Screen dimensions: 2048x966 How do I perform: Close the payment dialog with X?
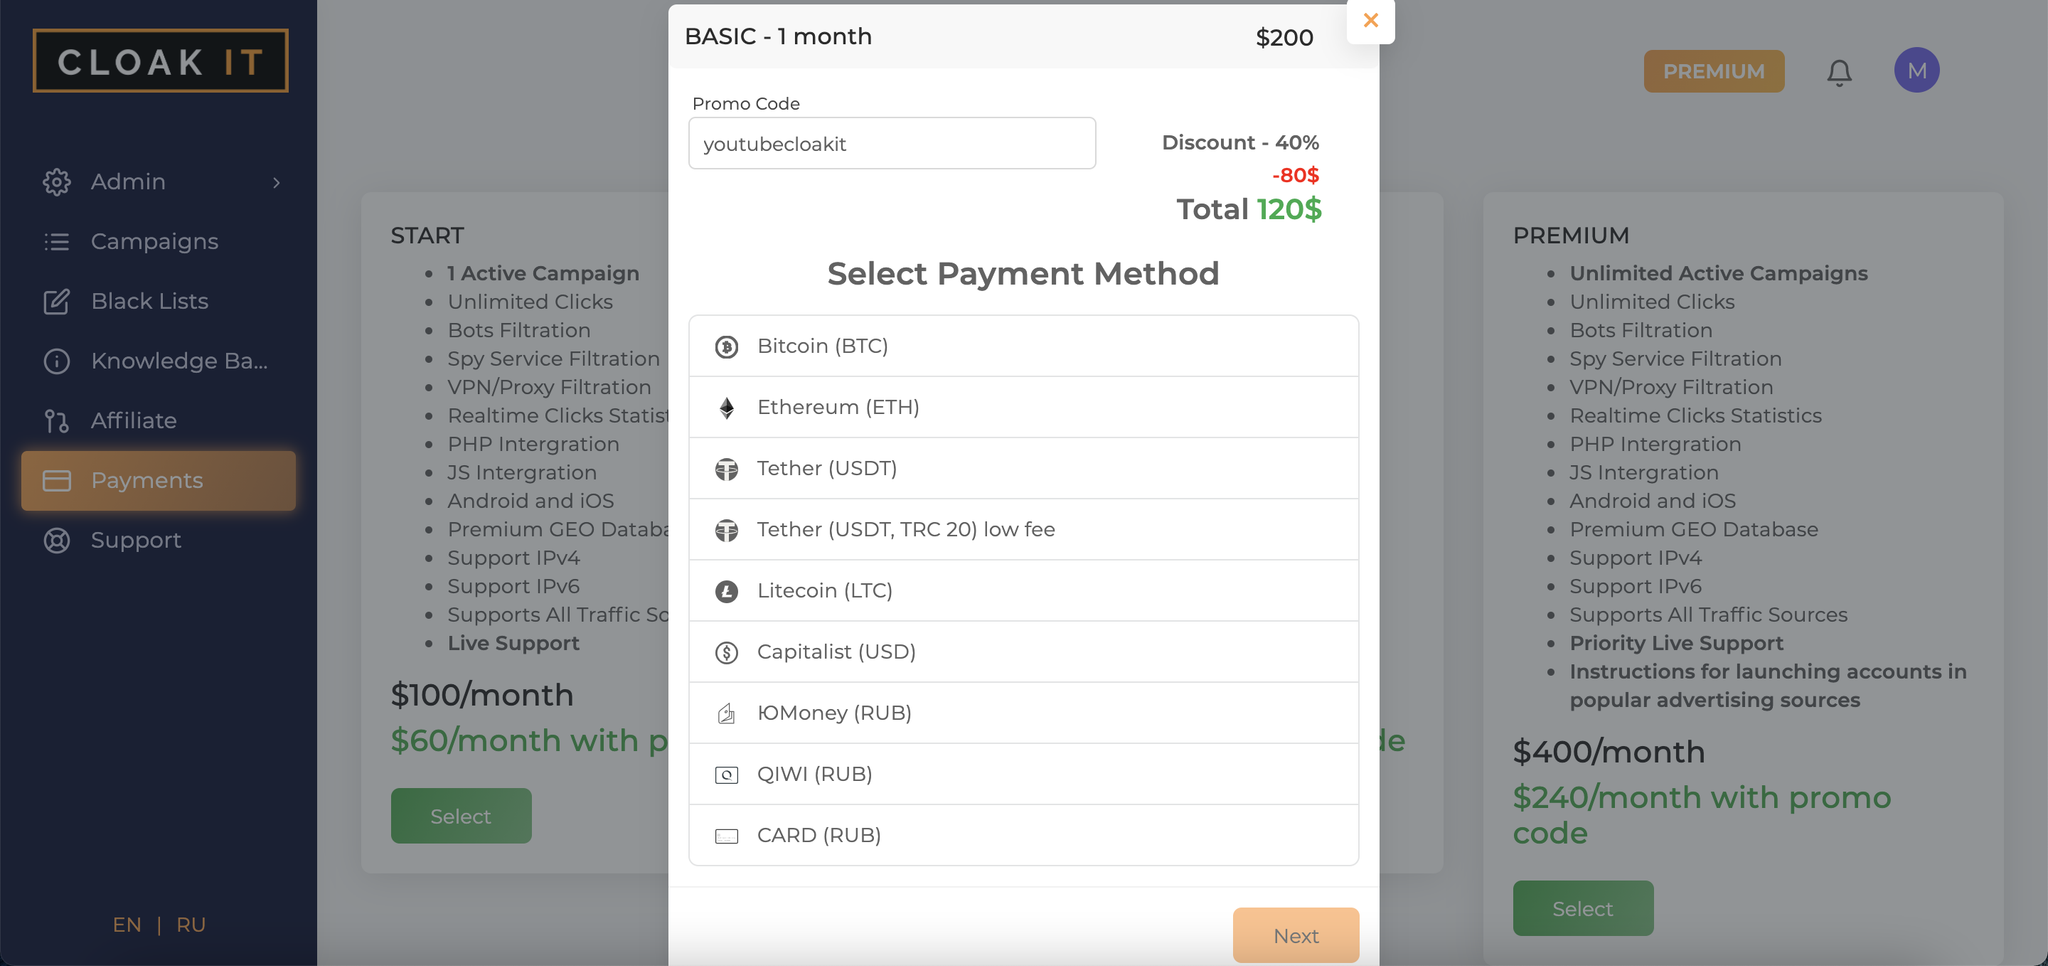[1370, 20]
